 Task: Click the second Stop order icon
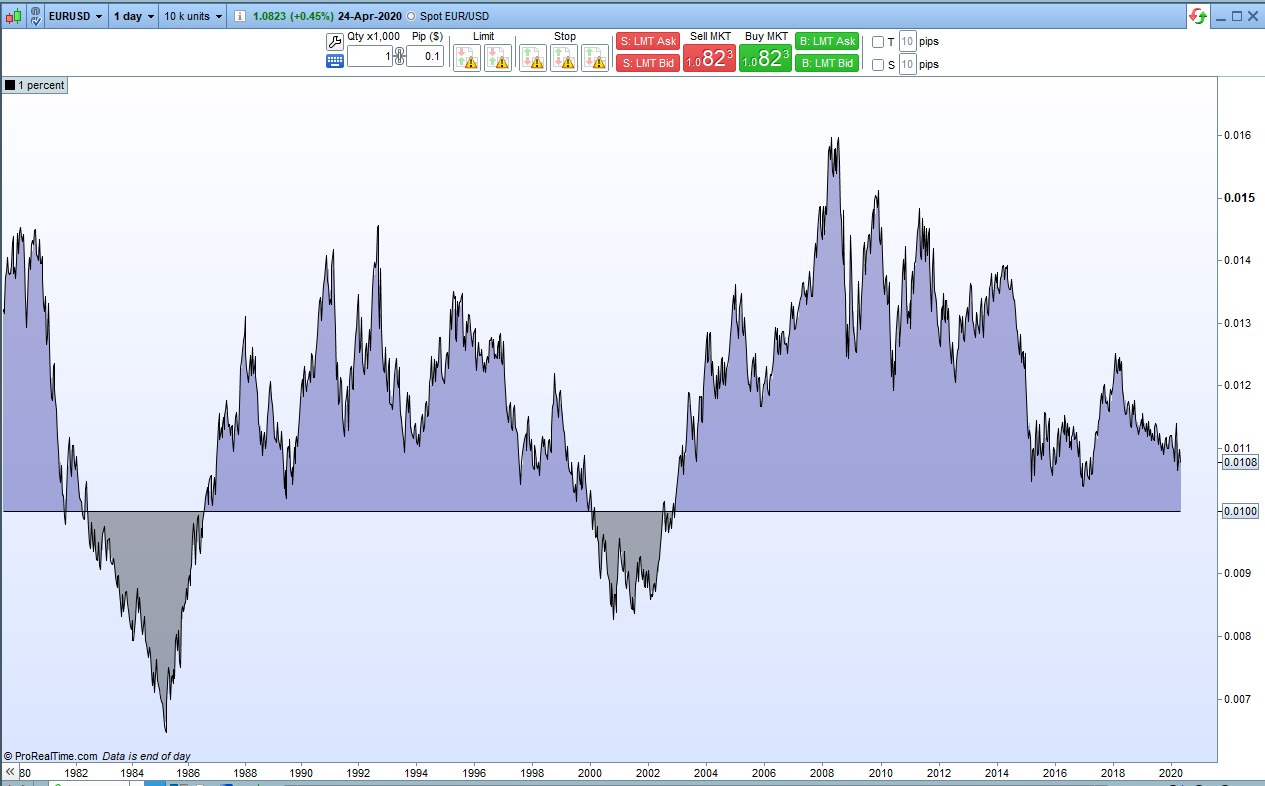coord(564,58)
